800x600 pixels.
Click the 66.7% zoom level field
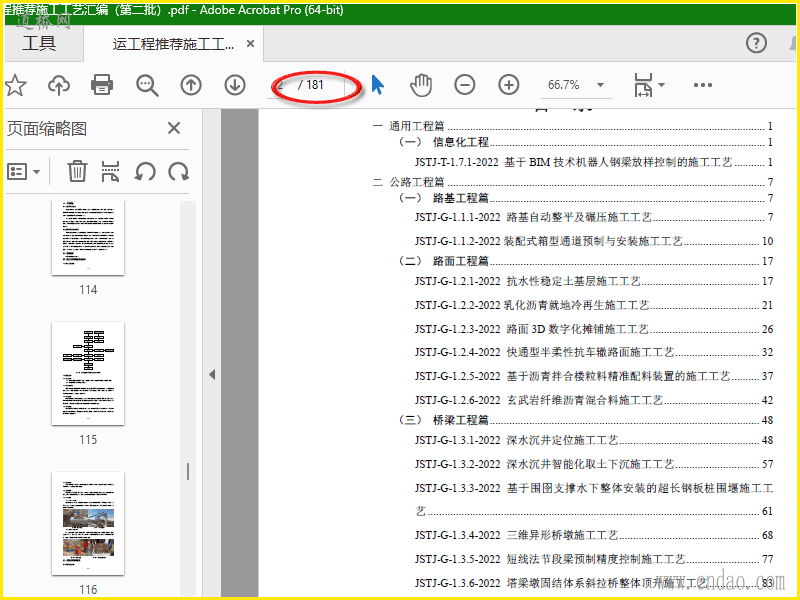pyautogui.click(x=564, y=85)
